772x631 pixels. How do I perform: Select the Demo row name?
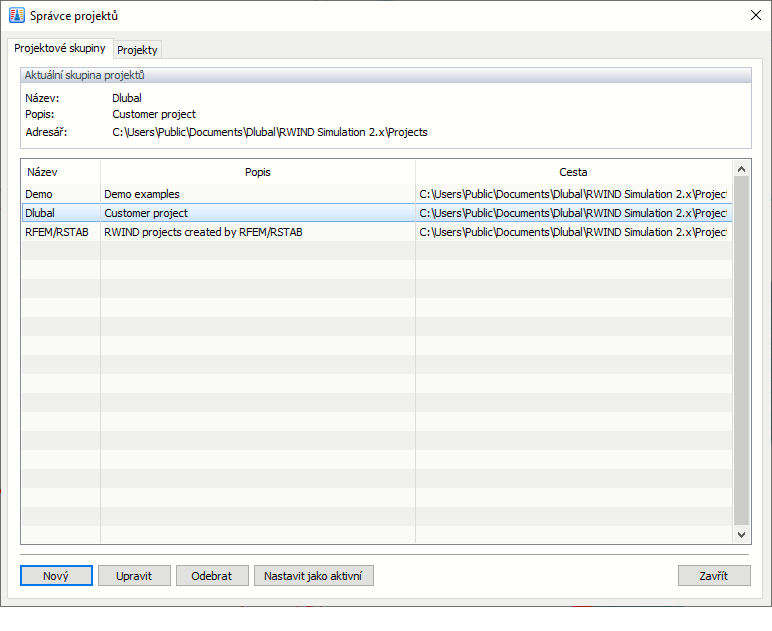[39, 194]
